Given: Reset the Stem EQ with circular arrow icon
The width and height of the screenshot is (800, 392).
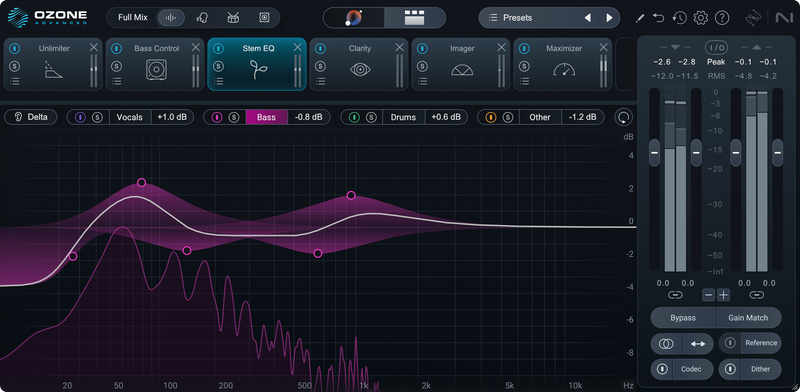Looking at the screenshot, I should pyautogui.click(x=623, y=117).
